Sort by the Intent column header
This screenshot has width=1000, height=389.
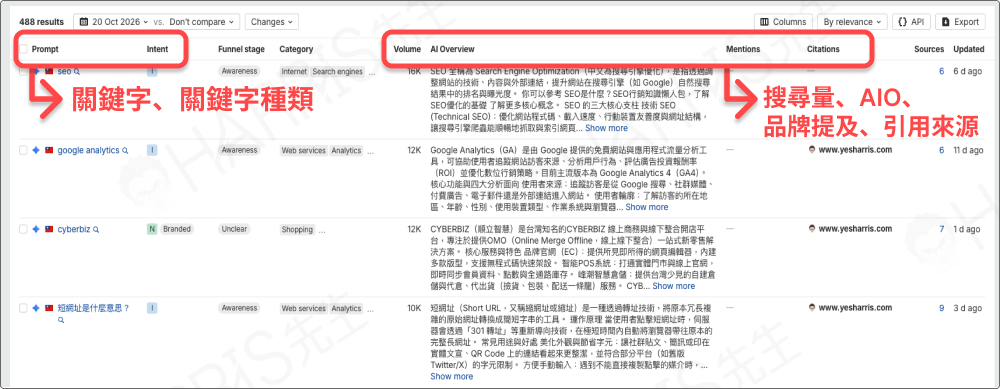click(x=158, y=49)
